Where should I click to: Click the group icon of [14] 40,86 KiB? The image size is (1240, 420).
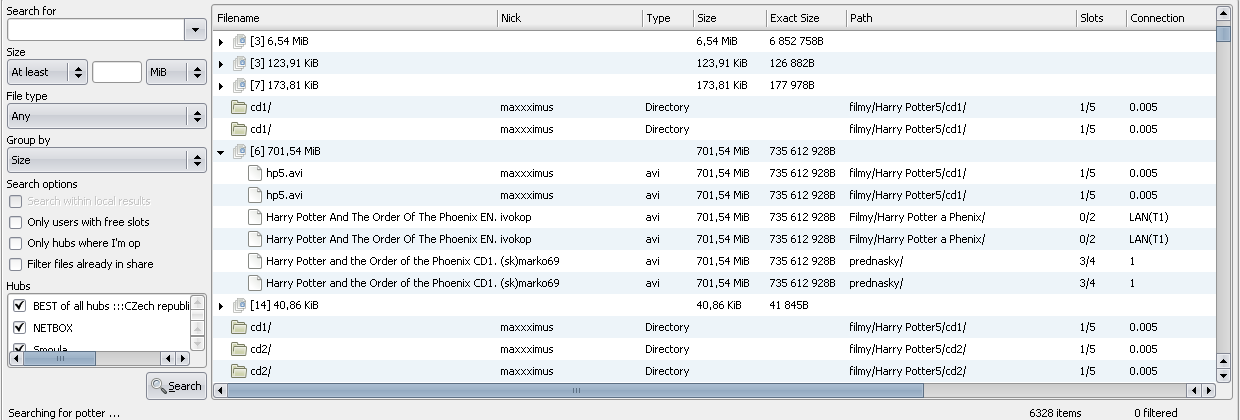[x=239, y=305]
